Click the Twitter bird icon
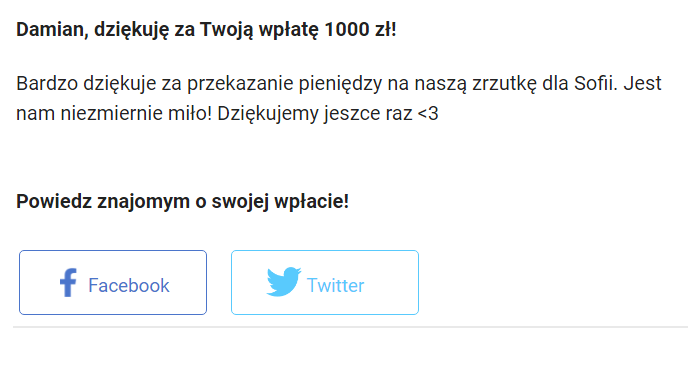 point(284,281)
